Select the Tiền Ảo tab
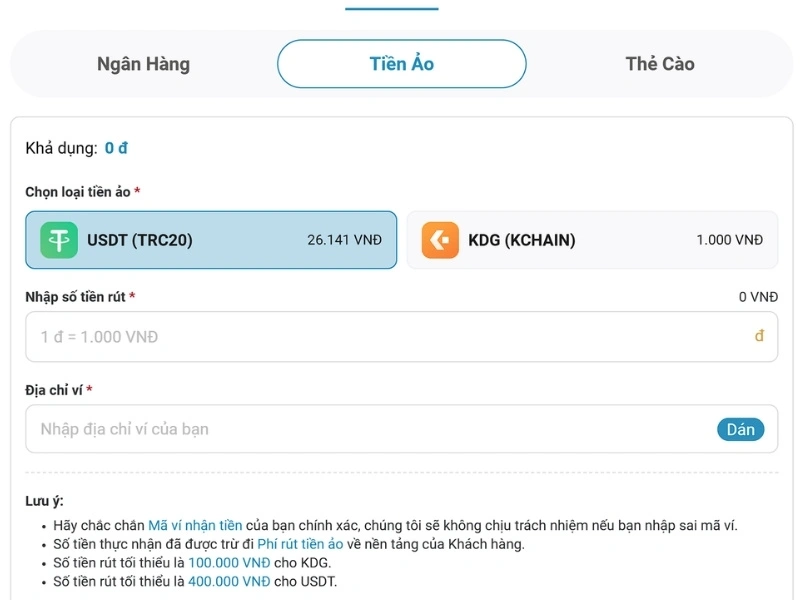The width and height of the screenshot is (800, 600). (x=399, y=63)
